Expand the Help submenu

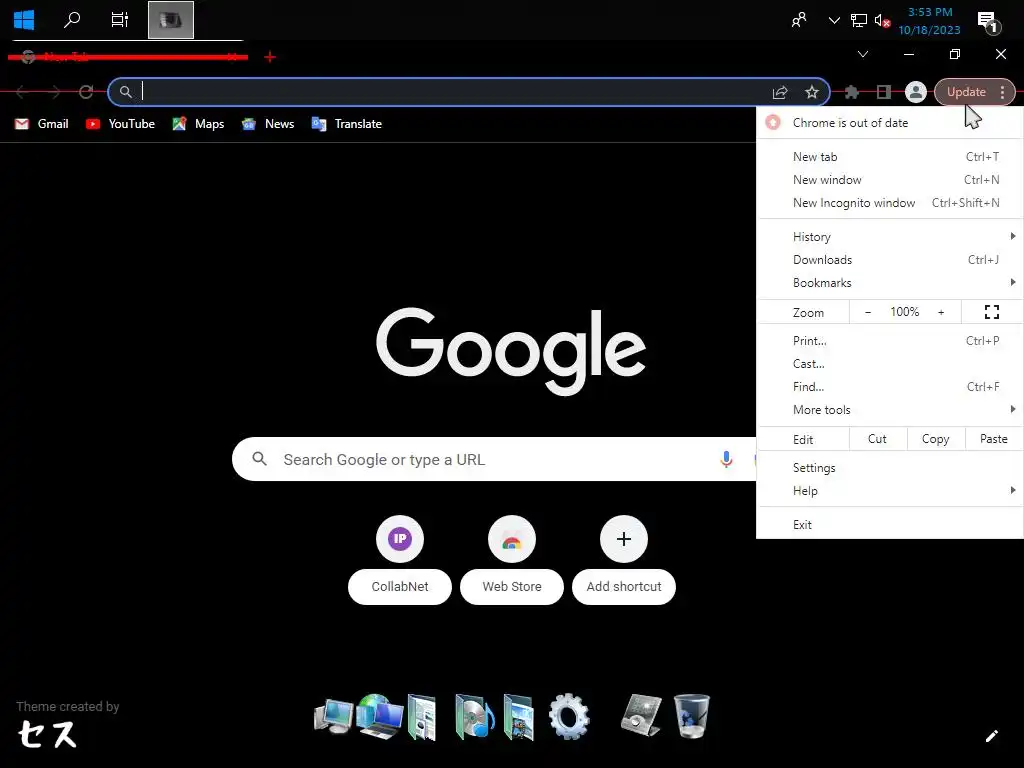click(x=889, y=490)
